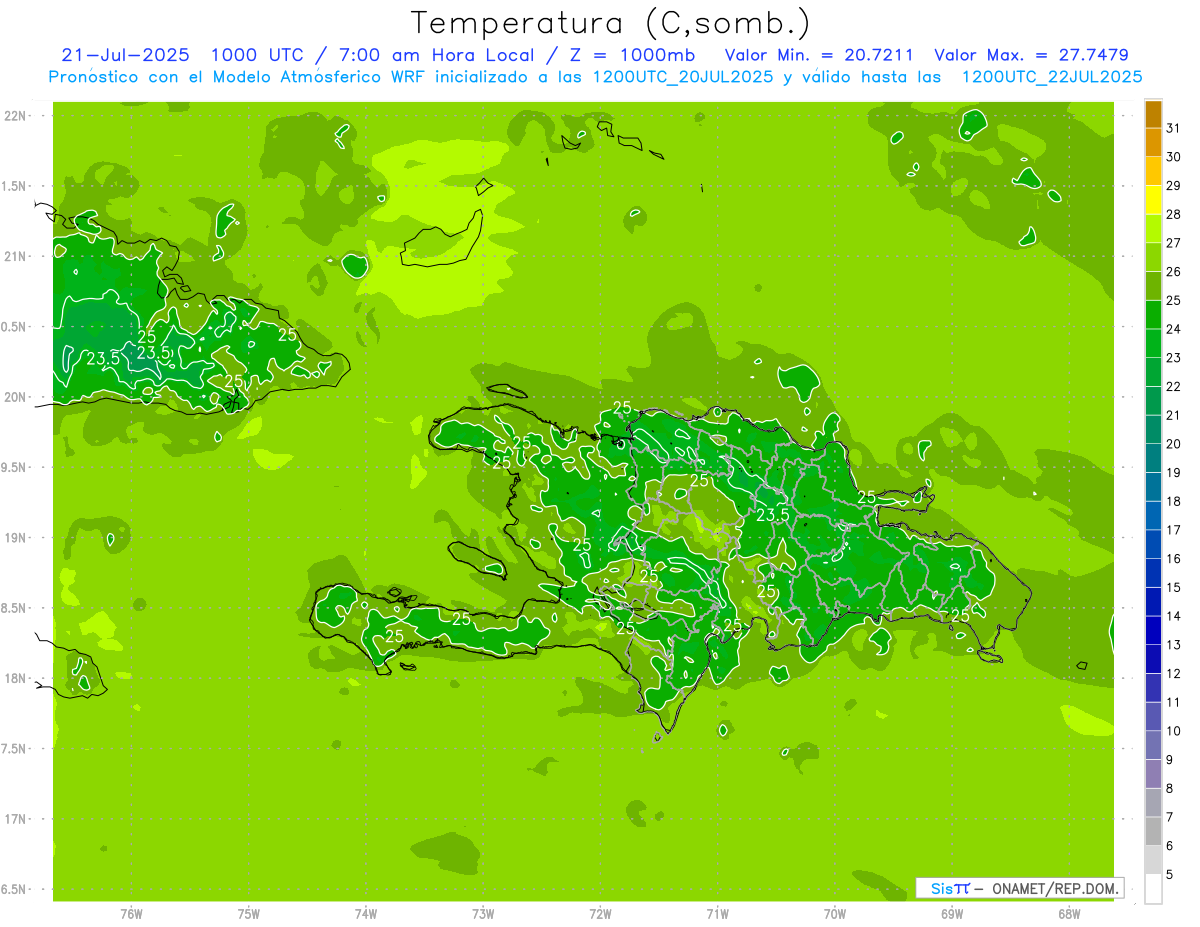
Task: Click the legend scale number '31'
Action: click(1173, 128)
